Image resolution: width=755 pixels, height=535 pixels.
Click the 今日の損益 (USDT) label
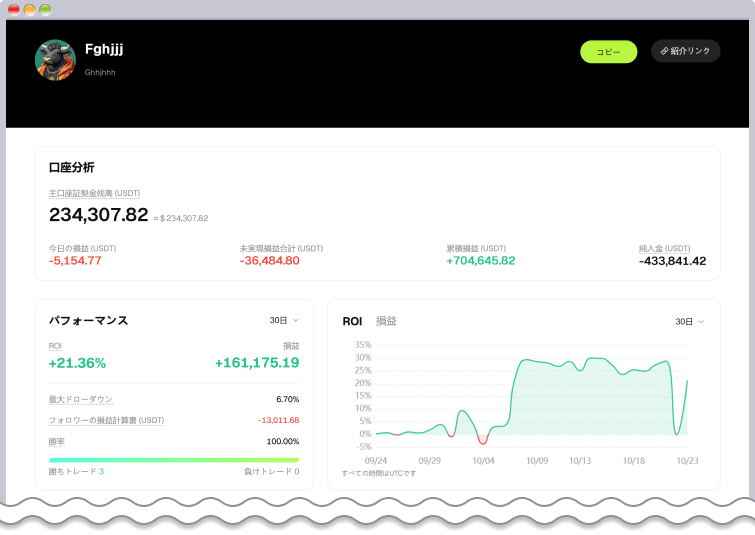[x=82, y=248]
